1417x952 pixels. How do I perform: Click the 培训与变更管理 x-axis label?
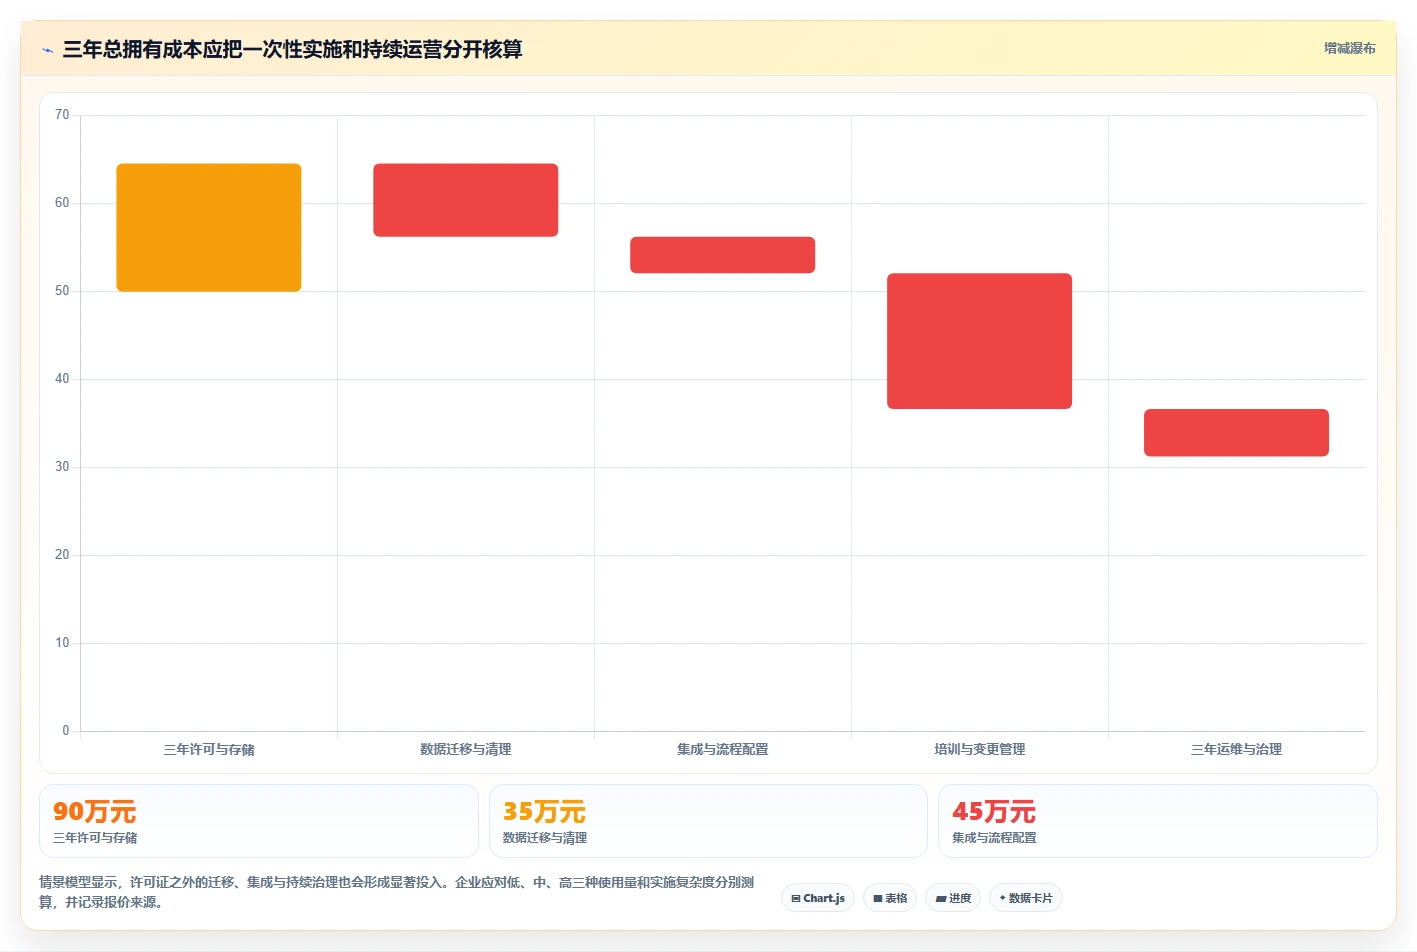click(980, 749)
